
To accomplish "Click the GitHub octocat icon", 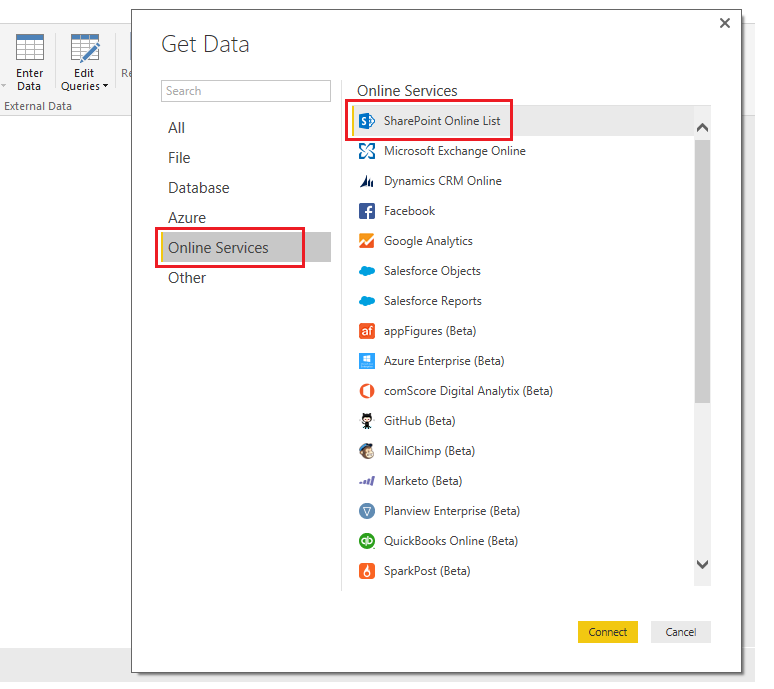I will coord(366,421).
